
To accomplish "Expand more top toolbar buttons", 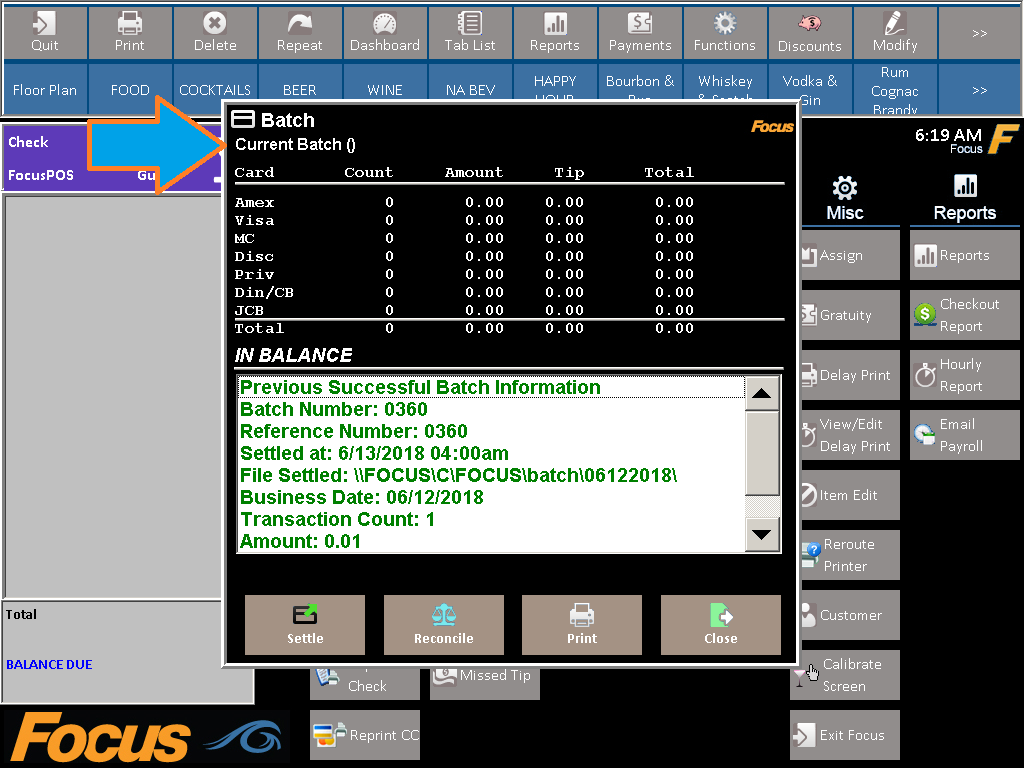I will click(980, 33).
